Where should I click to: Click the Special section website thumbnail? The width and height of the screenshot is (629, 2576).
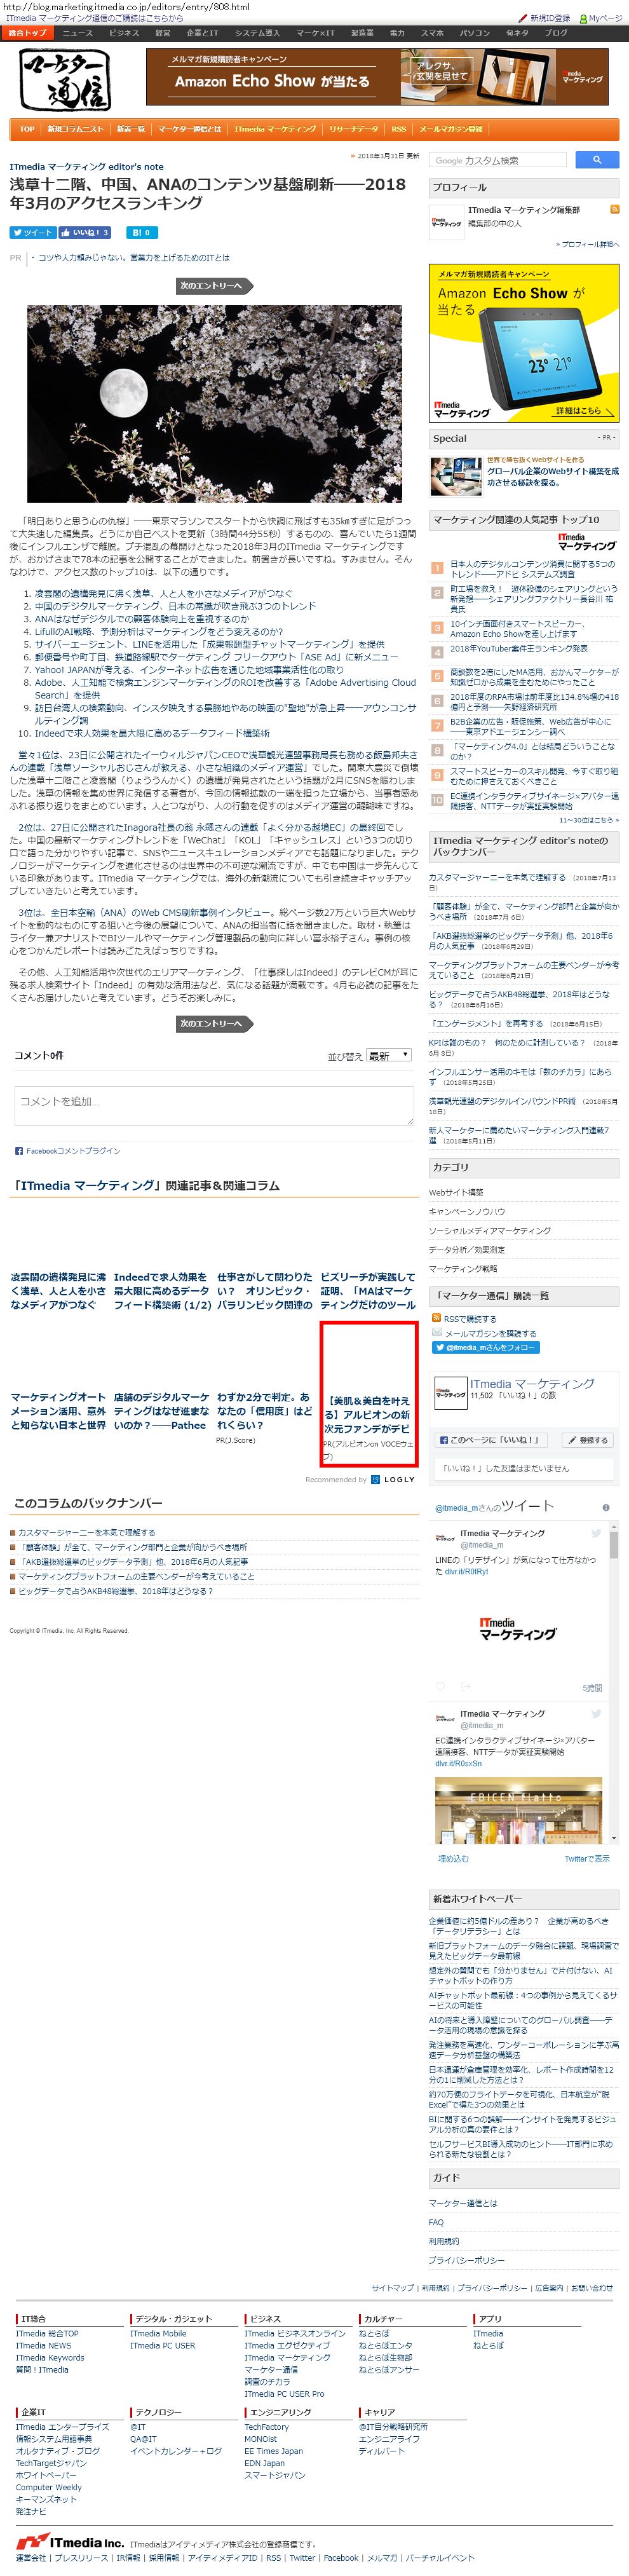[x=455, y=477]
